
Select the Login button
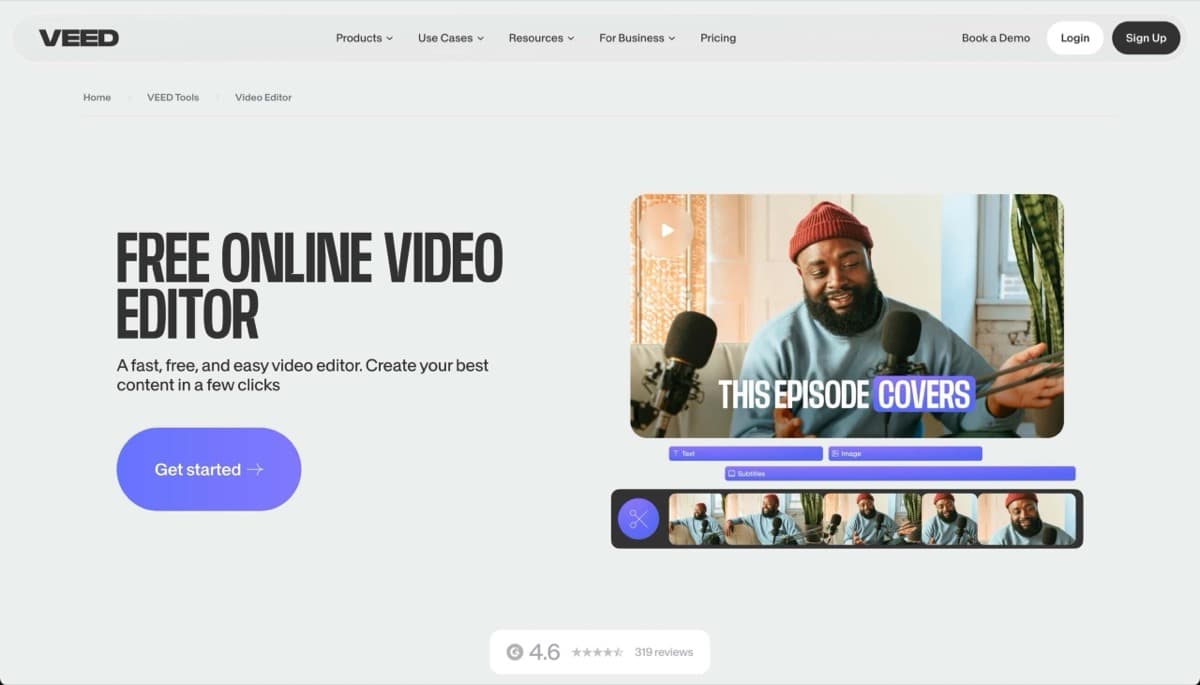pos(1075,38)
